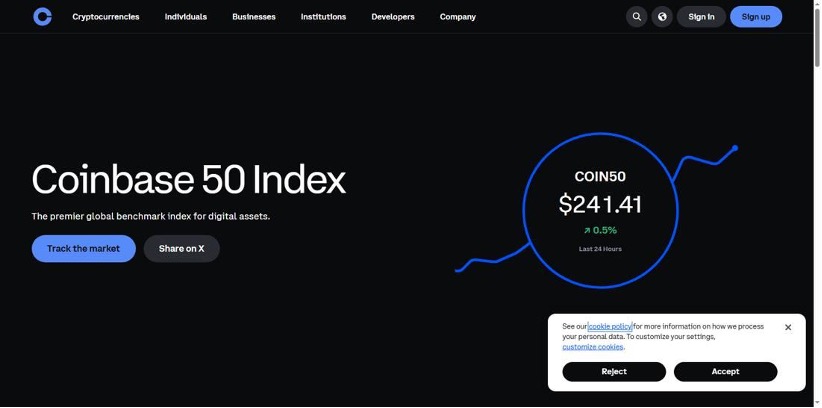Click the page vertical scrollbar thumb
822x408 pixels.
click(x=817, y=38)
